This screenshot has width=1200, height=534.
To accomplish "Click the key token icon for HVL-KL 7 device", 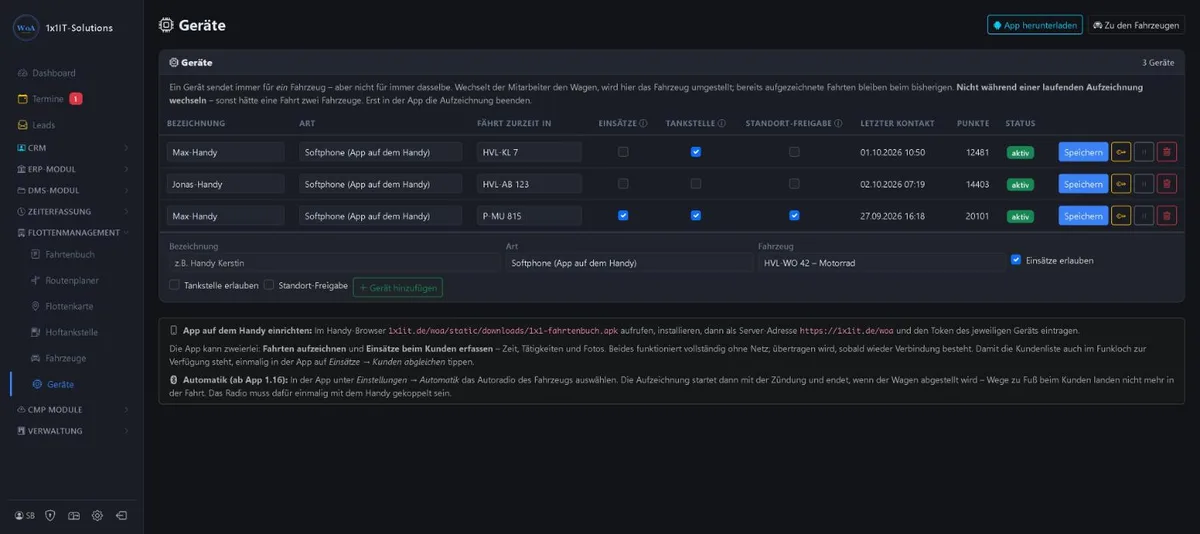I will (x=1121, y=152).
